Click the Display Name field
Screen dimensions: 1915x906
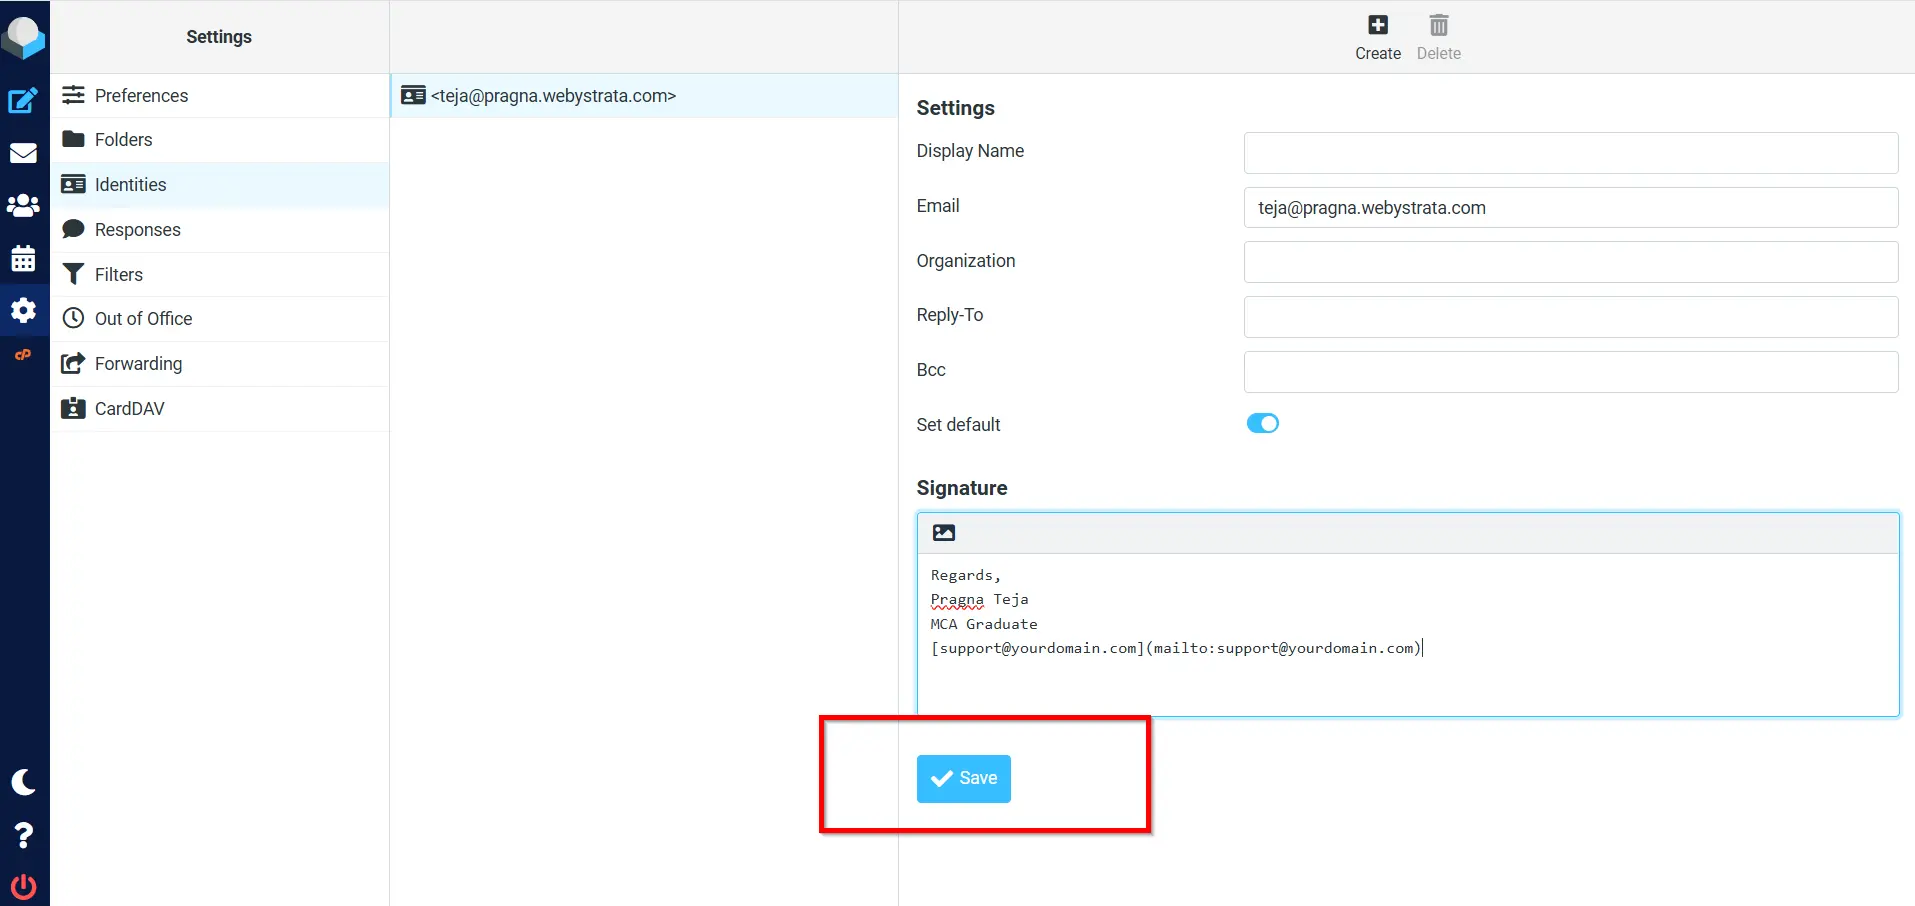click(x=1571, y=153)
